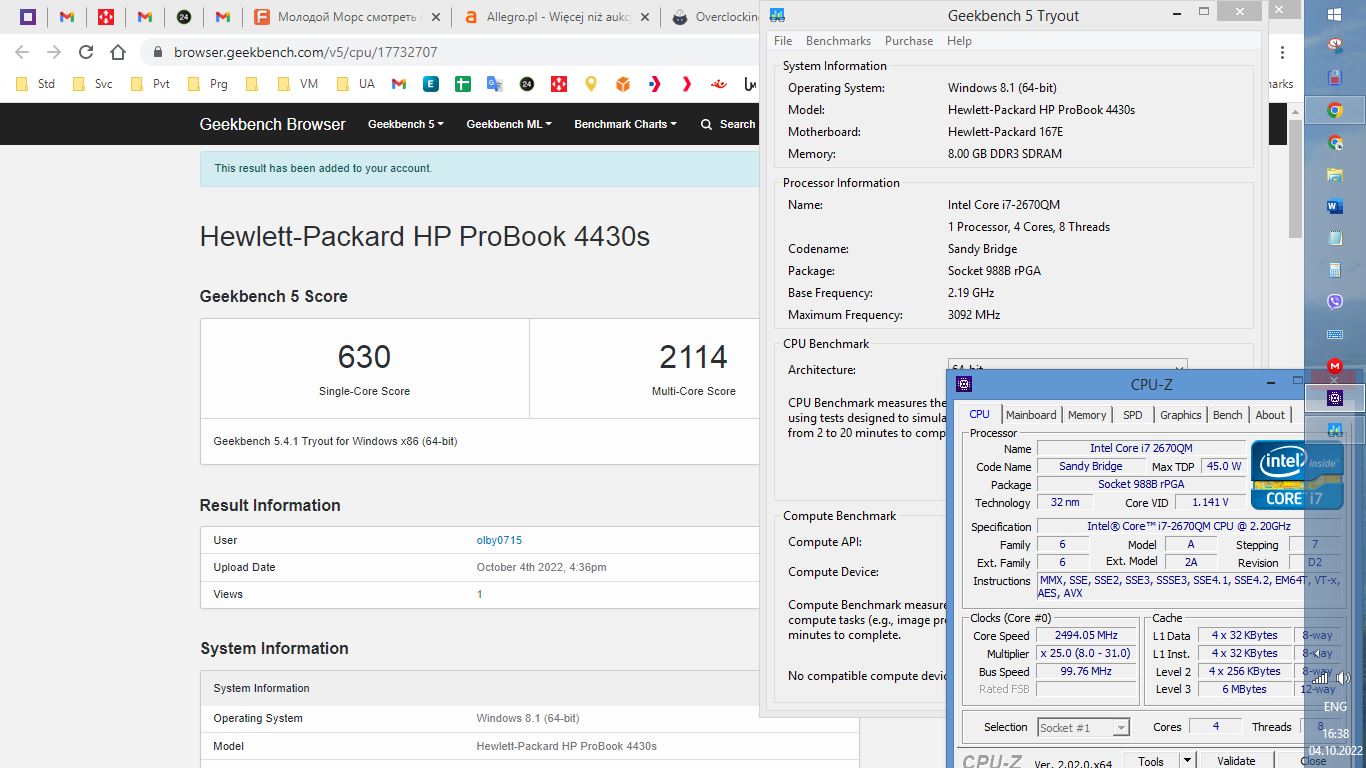Screen dimensions: 1366x768
Task: Click the Intel Core i7 logo in CPU-Z
Action: (x=1297, y=475)
